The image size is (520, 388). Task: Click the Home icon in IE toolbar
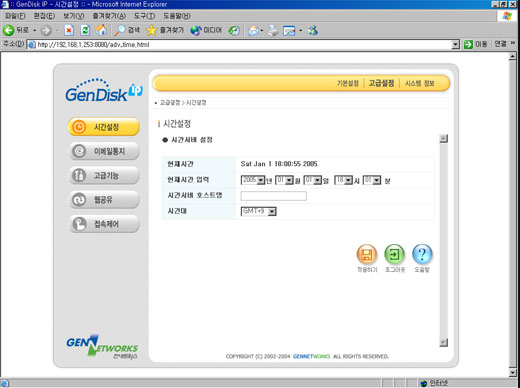pos(101,30)
